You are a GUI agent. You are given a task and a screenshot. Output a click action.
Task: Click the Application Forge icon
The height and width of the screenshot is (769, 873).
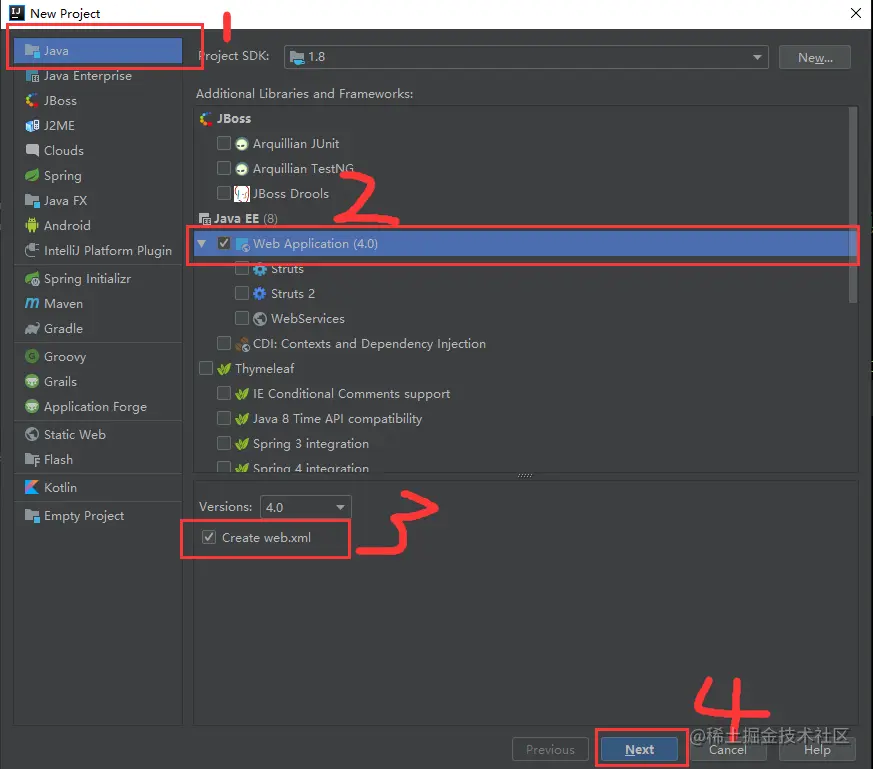[x=32, y=406]
